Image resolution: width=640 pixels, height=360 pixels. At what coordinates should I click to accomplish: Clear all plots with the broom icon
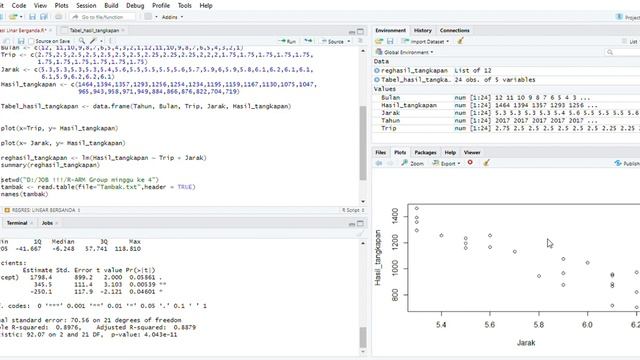tap(486, 163)
